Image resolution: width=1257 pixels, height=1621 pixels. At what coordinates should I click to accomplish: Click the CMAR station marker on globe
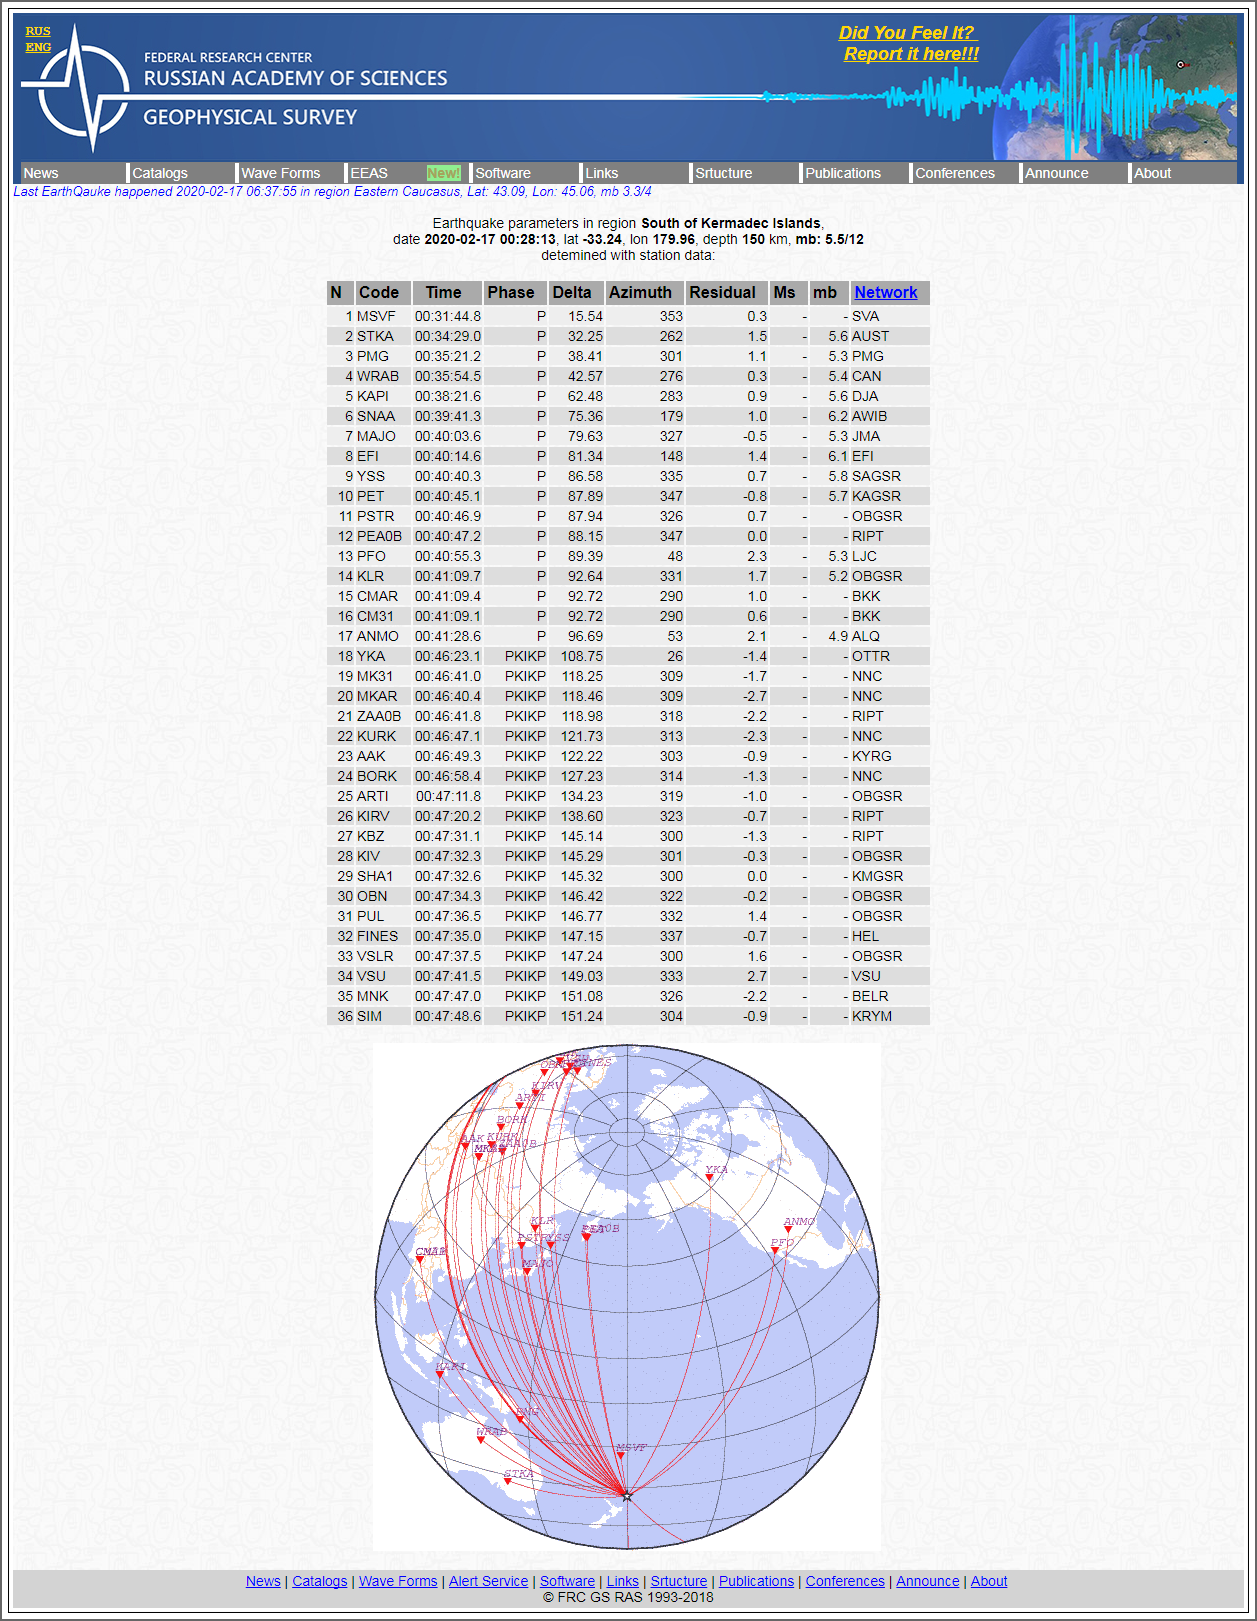pyautogui.click(x=420, y=1260)
